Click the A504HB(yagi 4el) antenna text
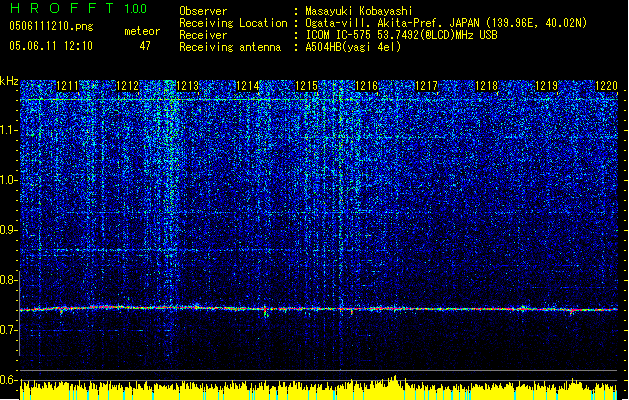The height and width of the screenshot is (400, 629). (x=353, y=47)
